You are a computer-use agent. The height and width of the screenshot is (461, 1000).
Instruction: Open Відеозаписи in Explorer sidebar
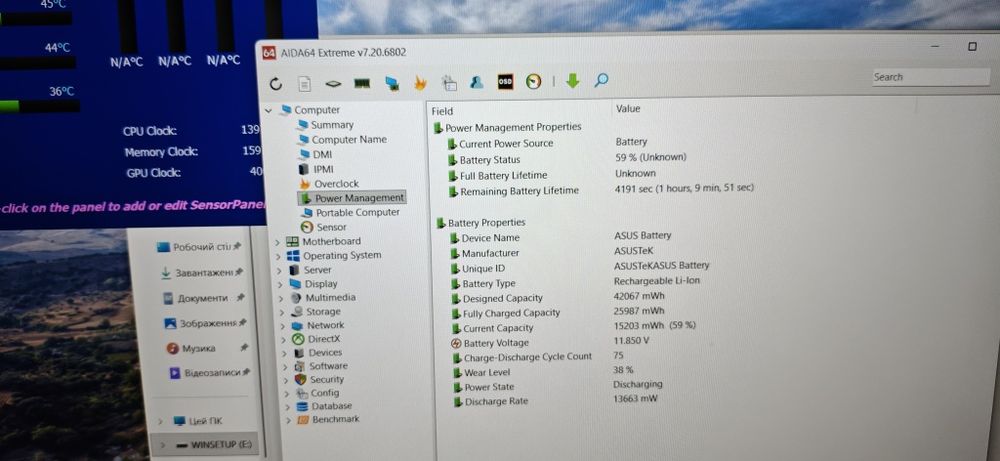[210, 373]
